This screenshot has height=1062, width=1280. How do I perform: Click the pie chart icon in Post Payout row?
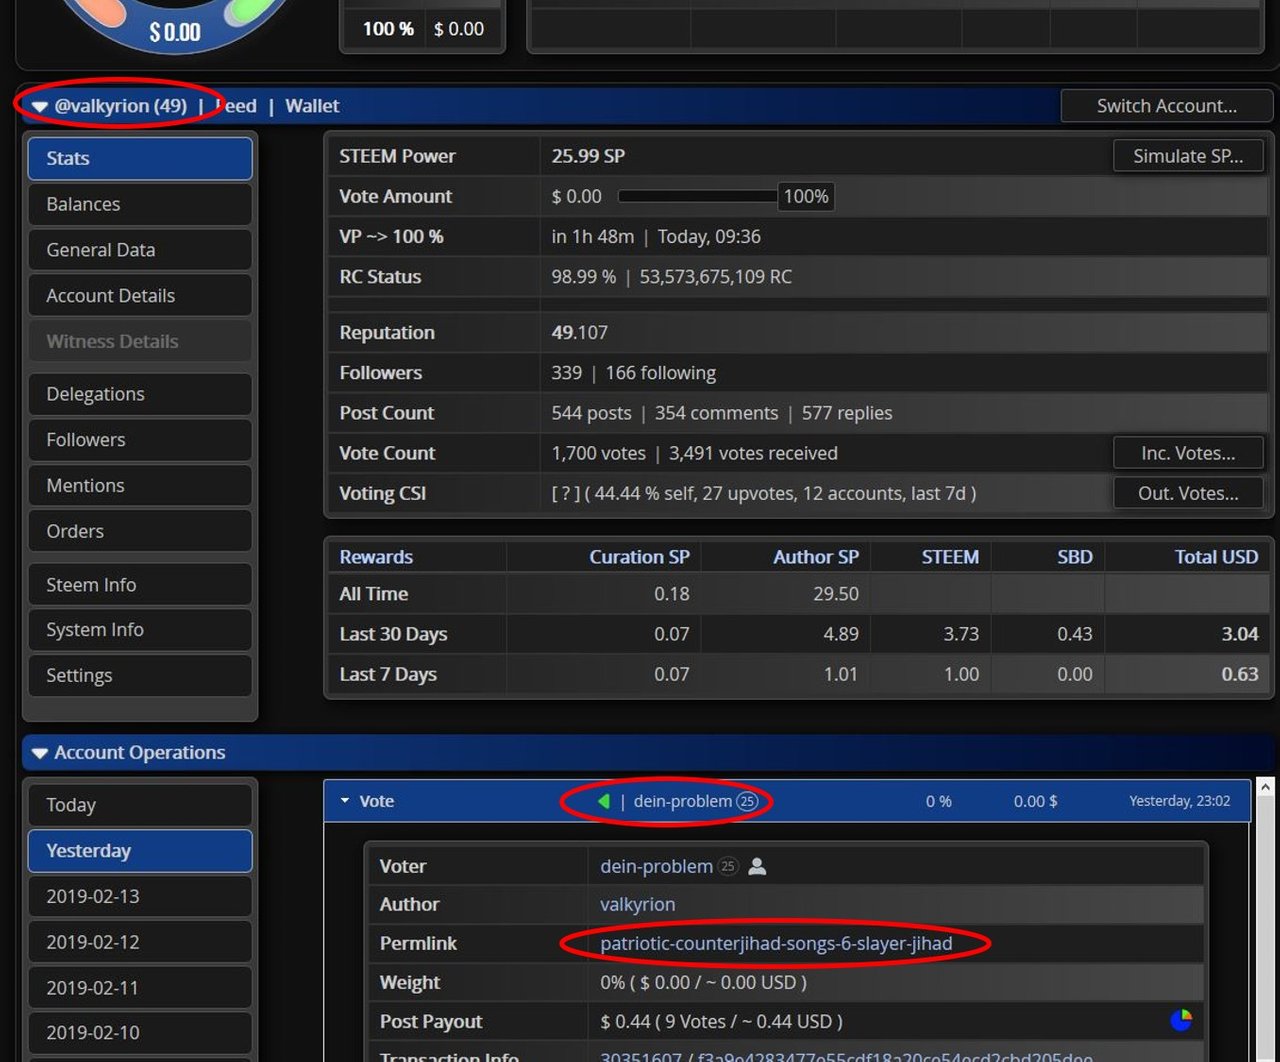(1181, 1020)
